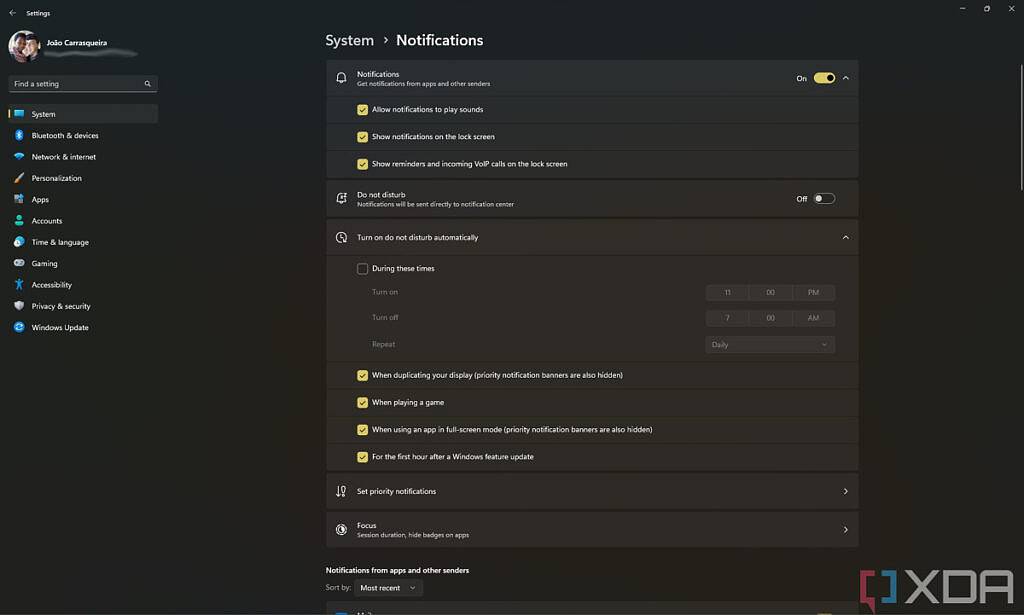
Task: Open the Sort by Most recent dropdown
Action: coord(388,587)
